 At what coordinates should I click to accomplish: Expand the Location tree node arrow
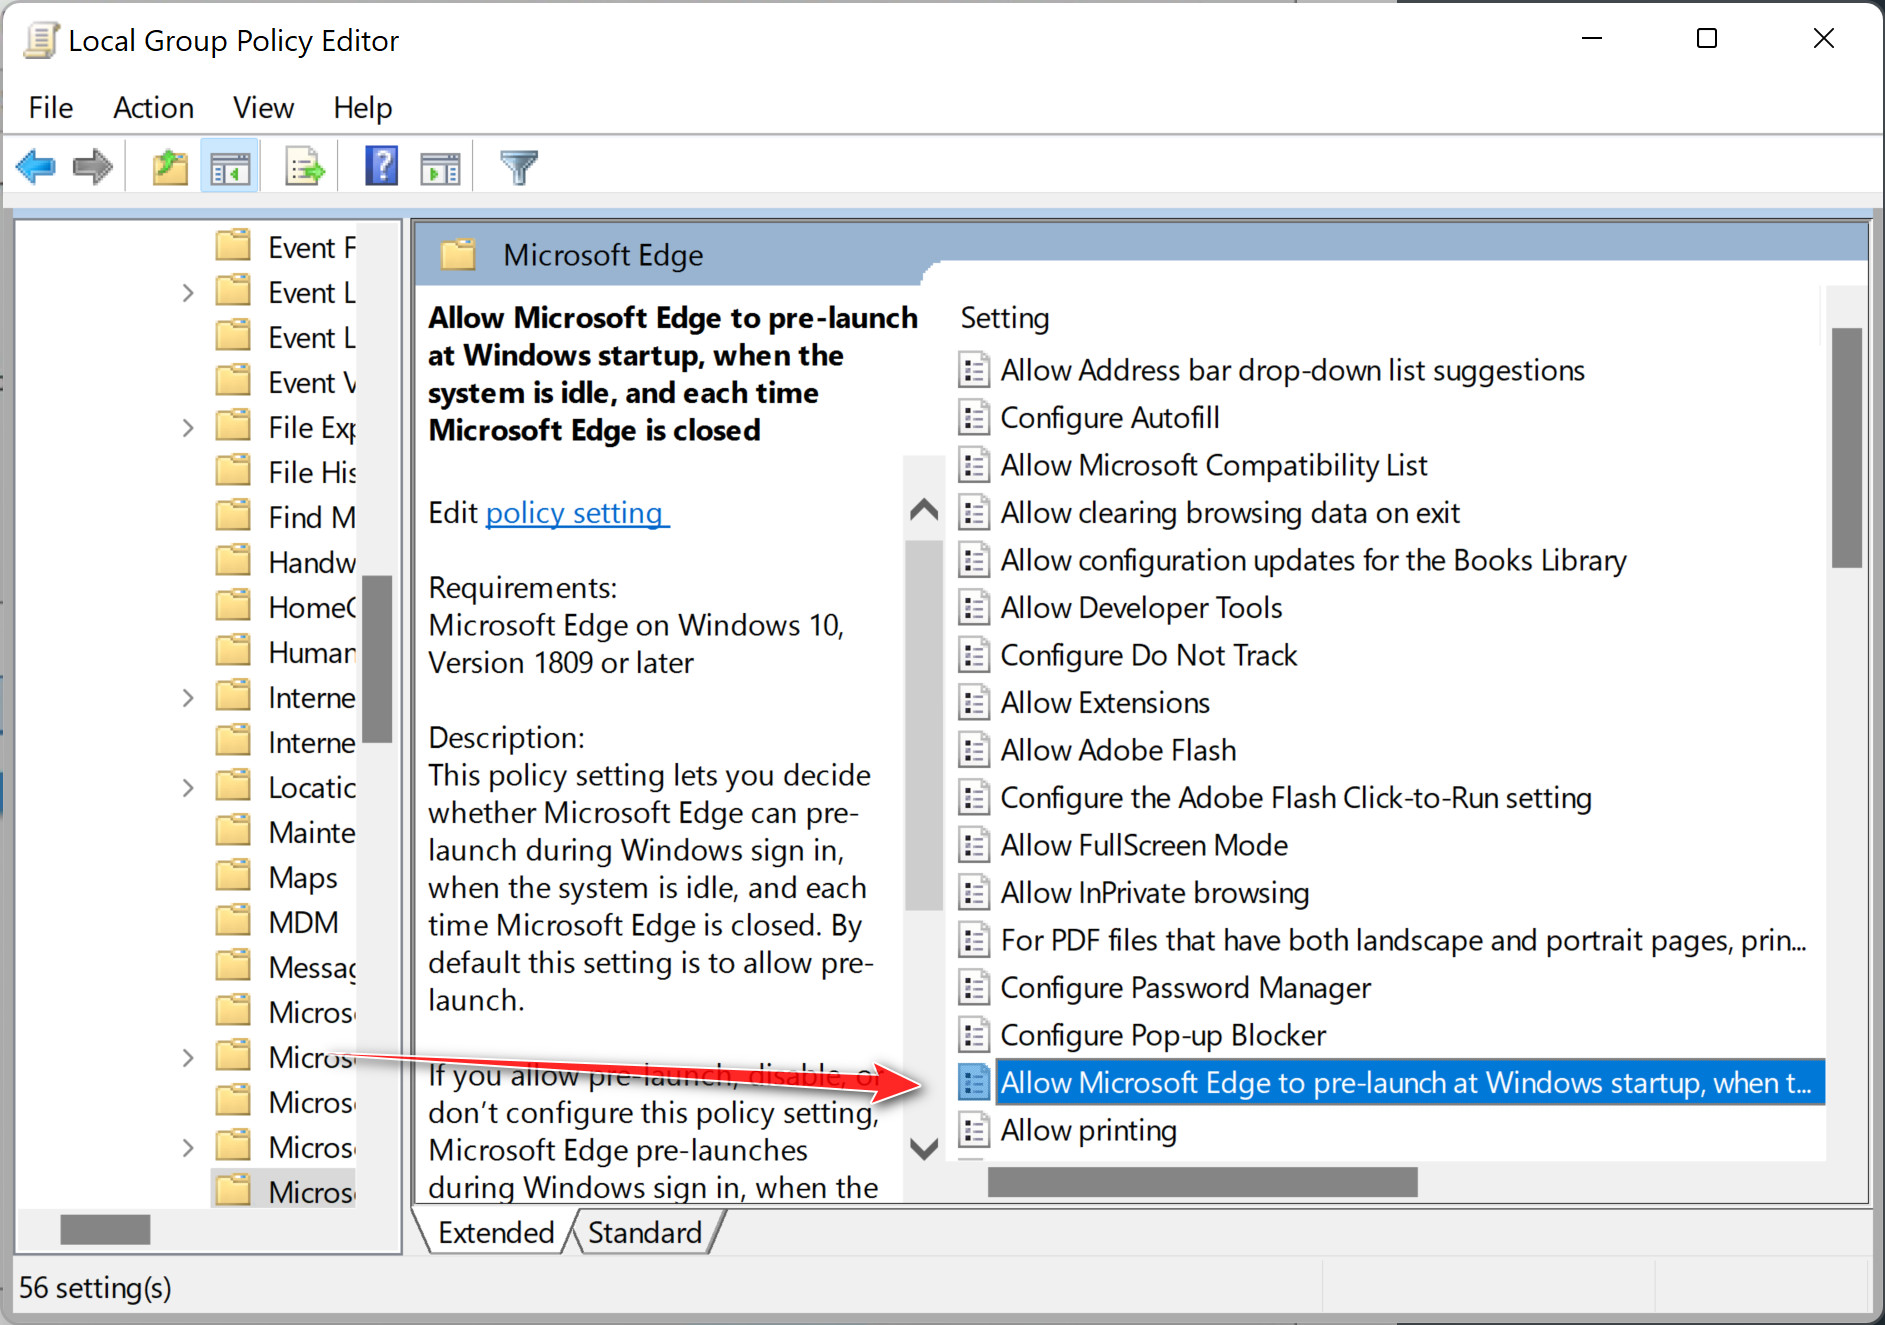pos(188,788)
